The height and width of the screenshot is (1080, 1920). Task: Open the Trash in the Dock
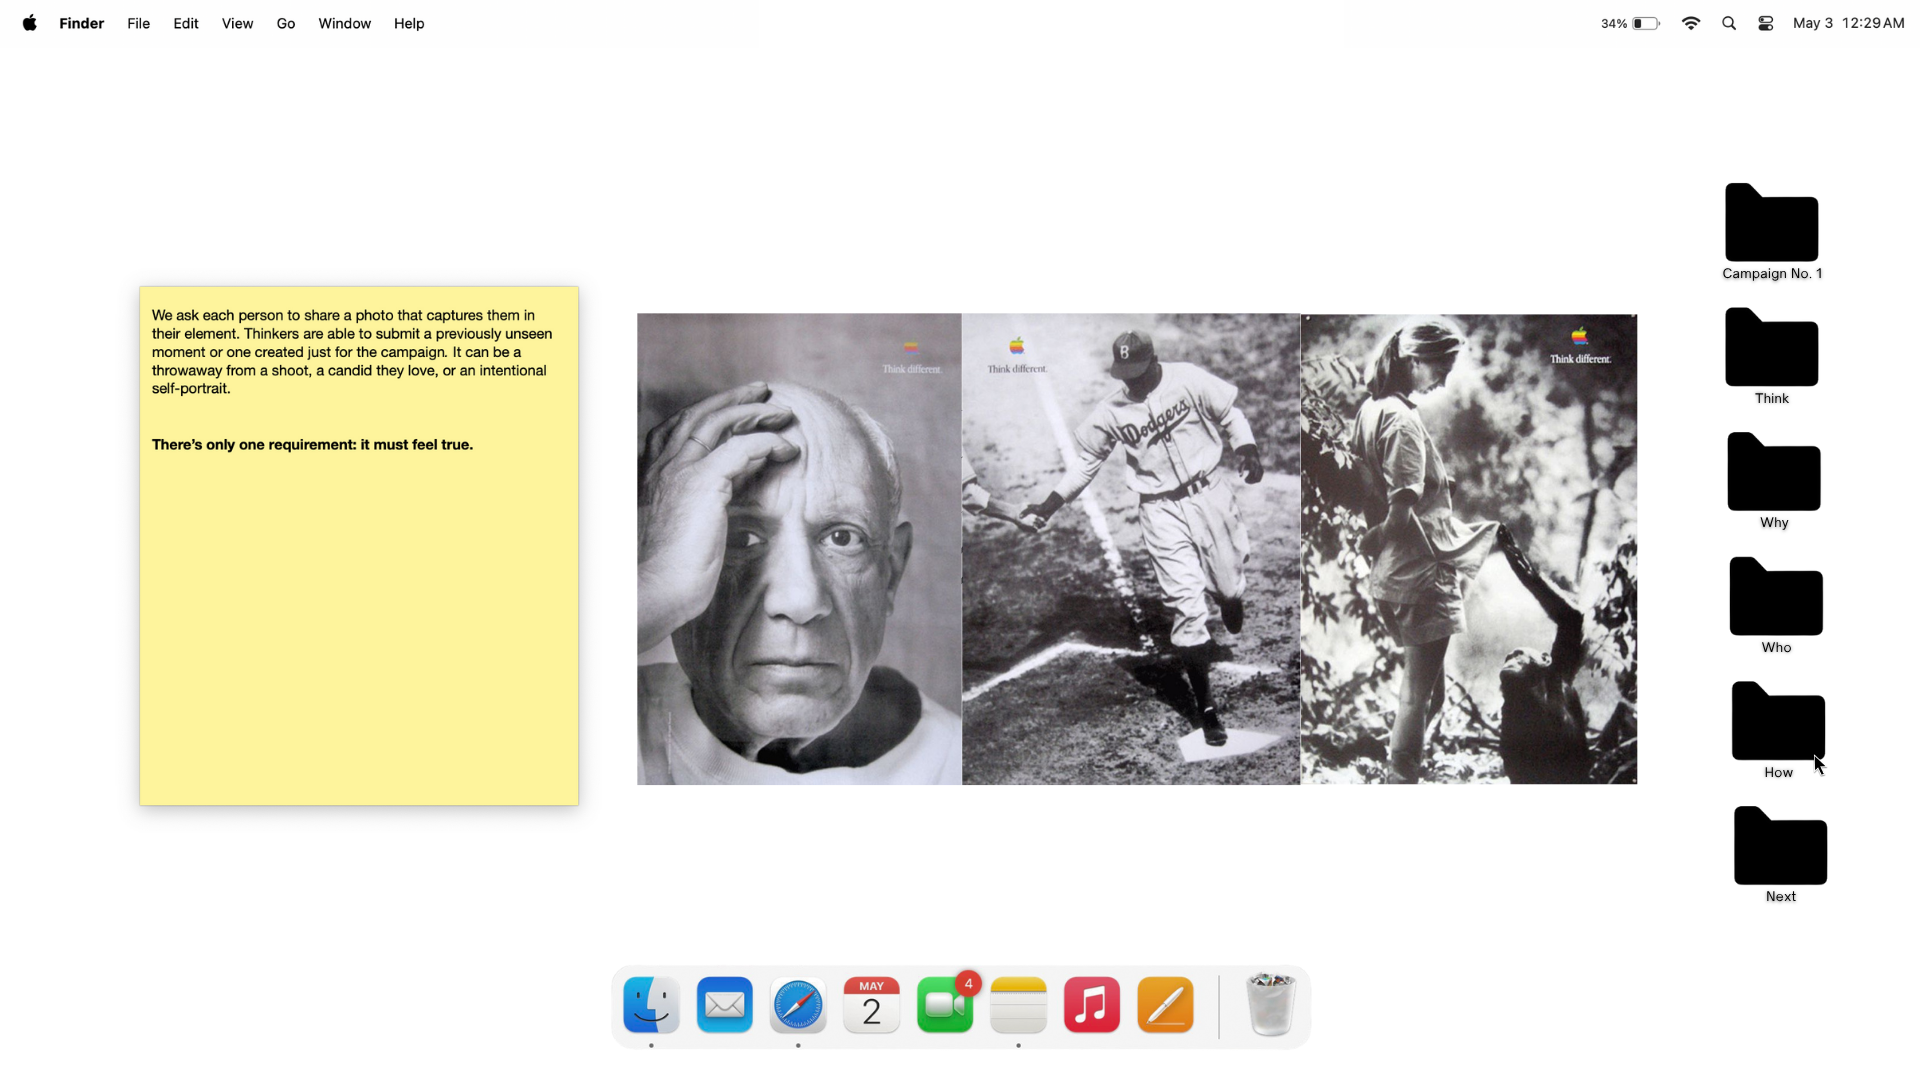tap(1271, 1005)
